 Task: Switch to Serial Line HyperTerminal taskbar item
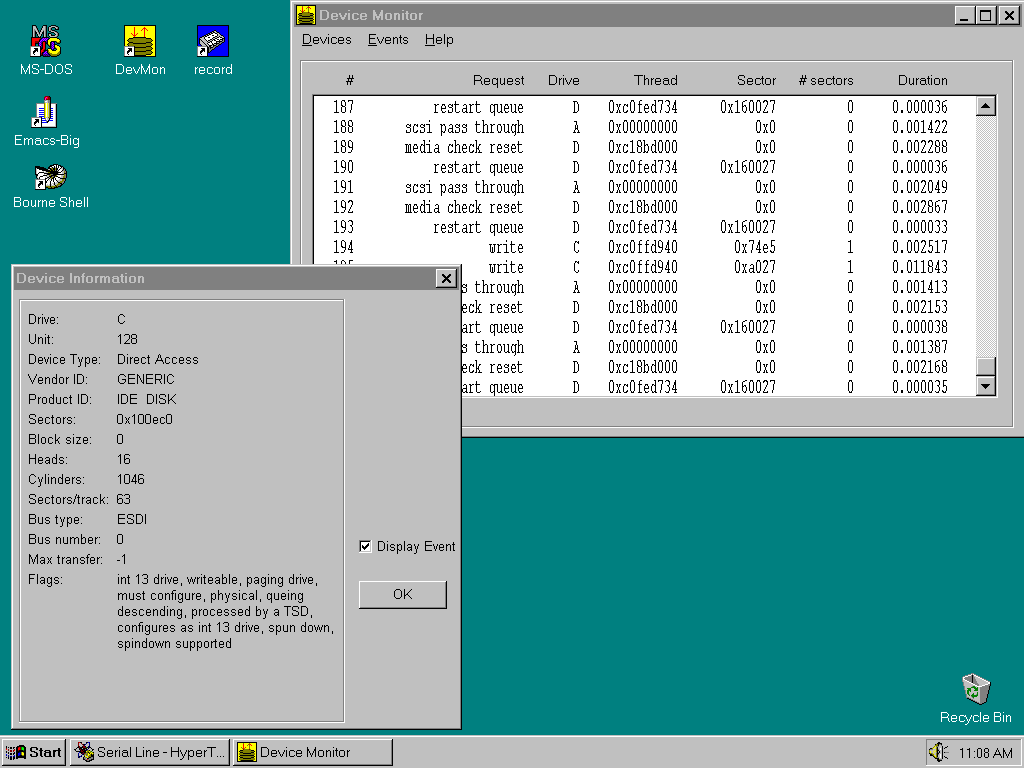coord(150,752)
